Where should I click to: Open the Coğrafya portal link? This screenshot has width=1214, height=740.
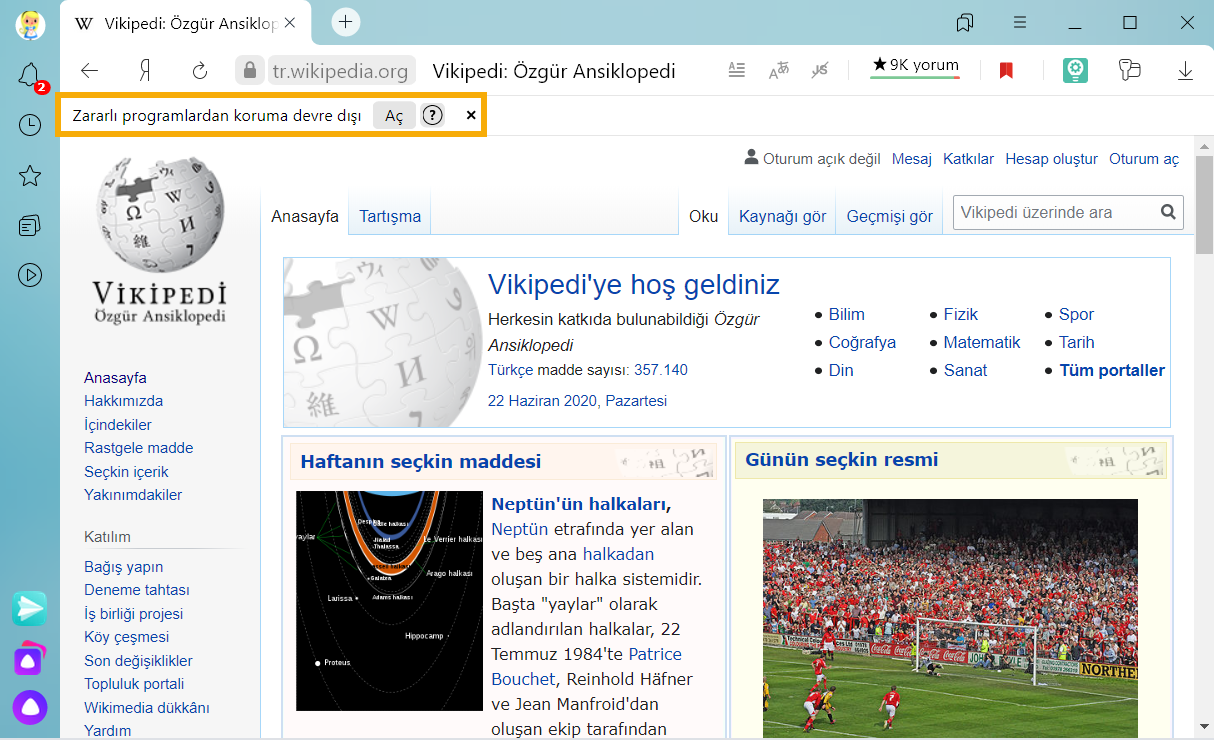(x=862, y=342)
